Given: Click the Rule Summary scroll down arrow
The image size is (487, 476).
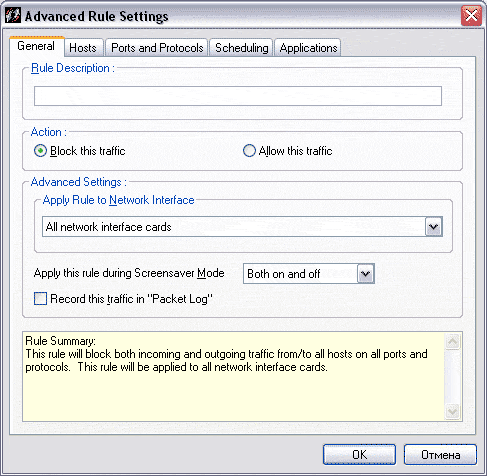Looking at the screenshot, I should [453, 411].
